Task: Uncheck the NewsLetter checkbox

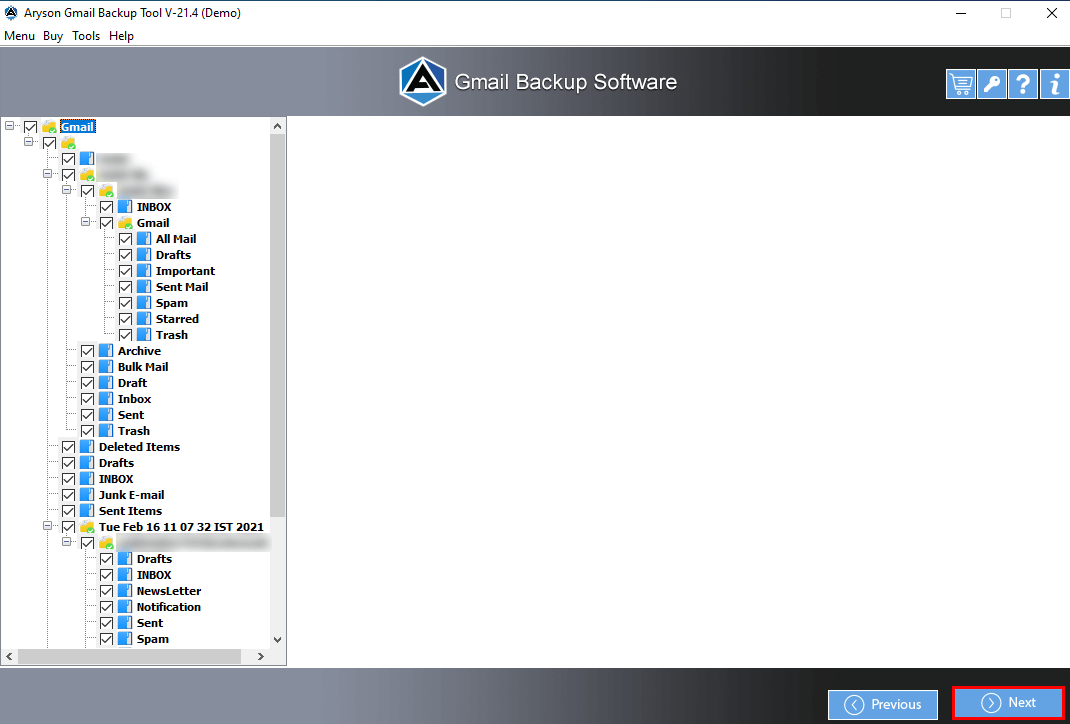Action: pyautogui.click(x=106, y=591)
